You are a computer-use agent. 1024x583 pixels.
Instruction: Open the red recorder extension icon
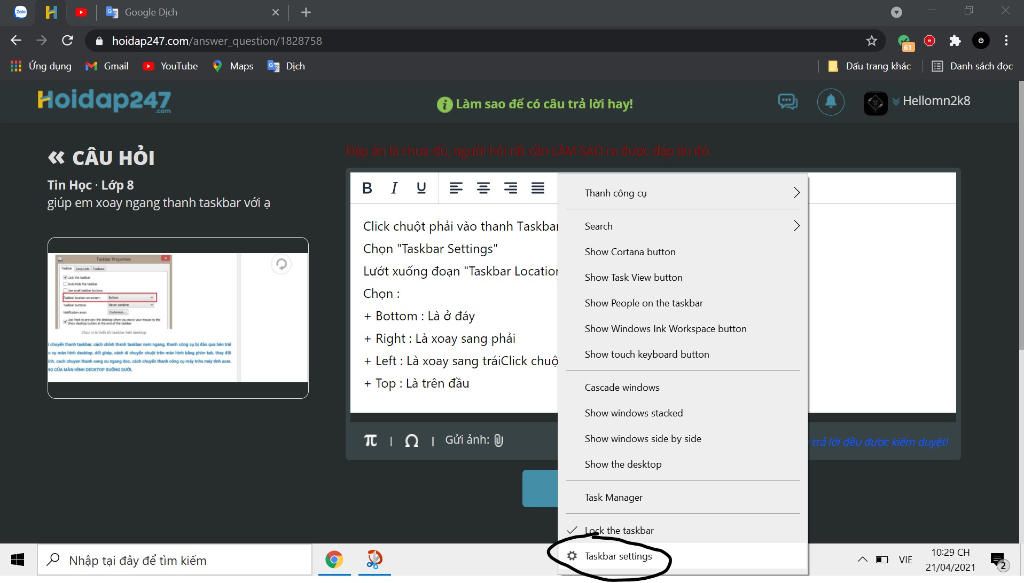click(929, 40)
